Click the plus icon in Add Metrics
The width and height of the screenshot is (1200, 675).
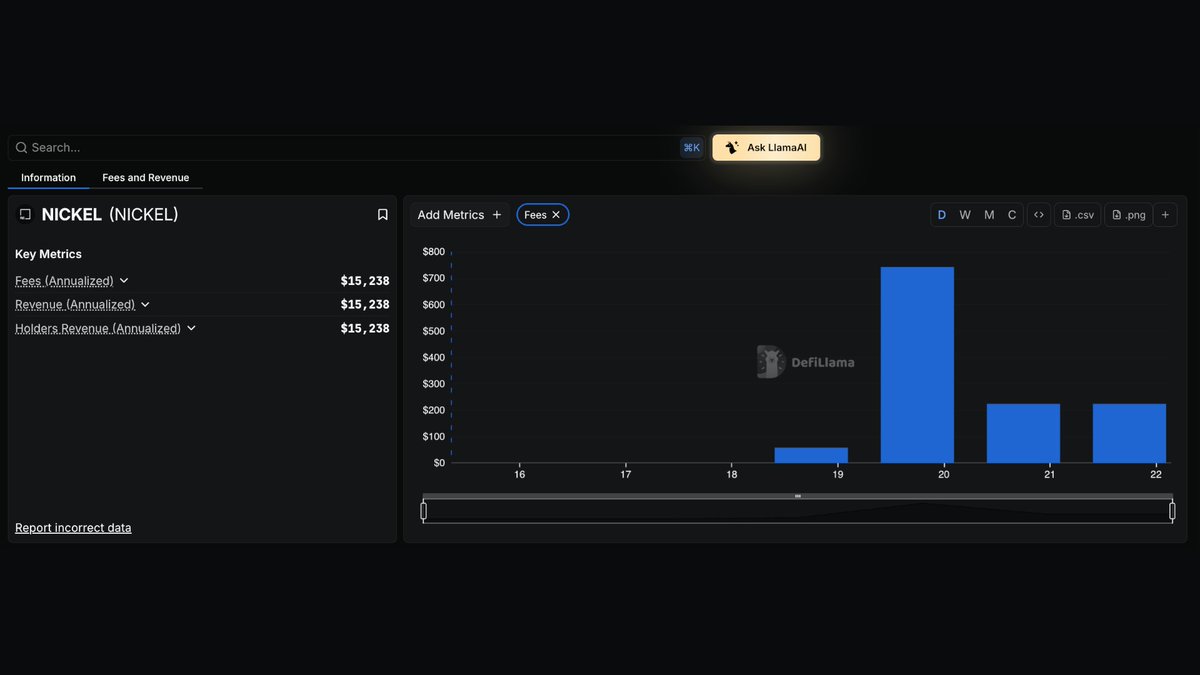point(497,215)
